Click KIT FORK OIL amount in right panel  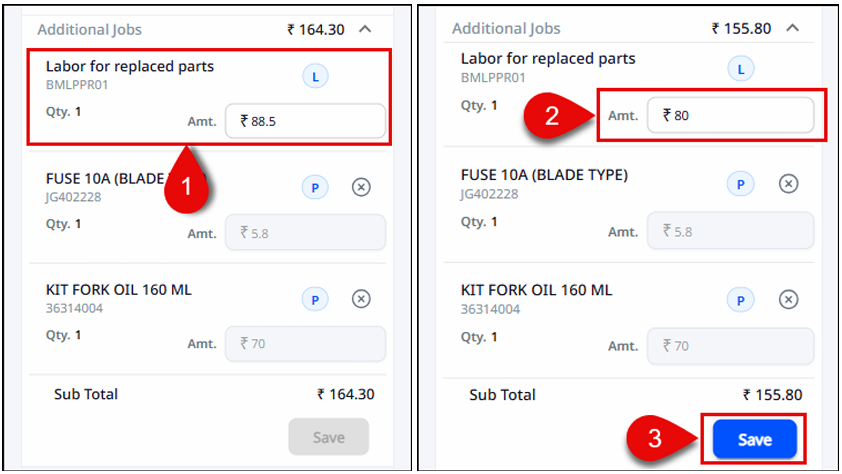730,346
